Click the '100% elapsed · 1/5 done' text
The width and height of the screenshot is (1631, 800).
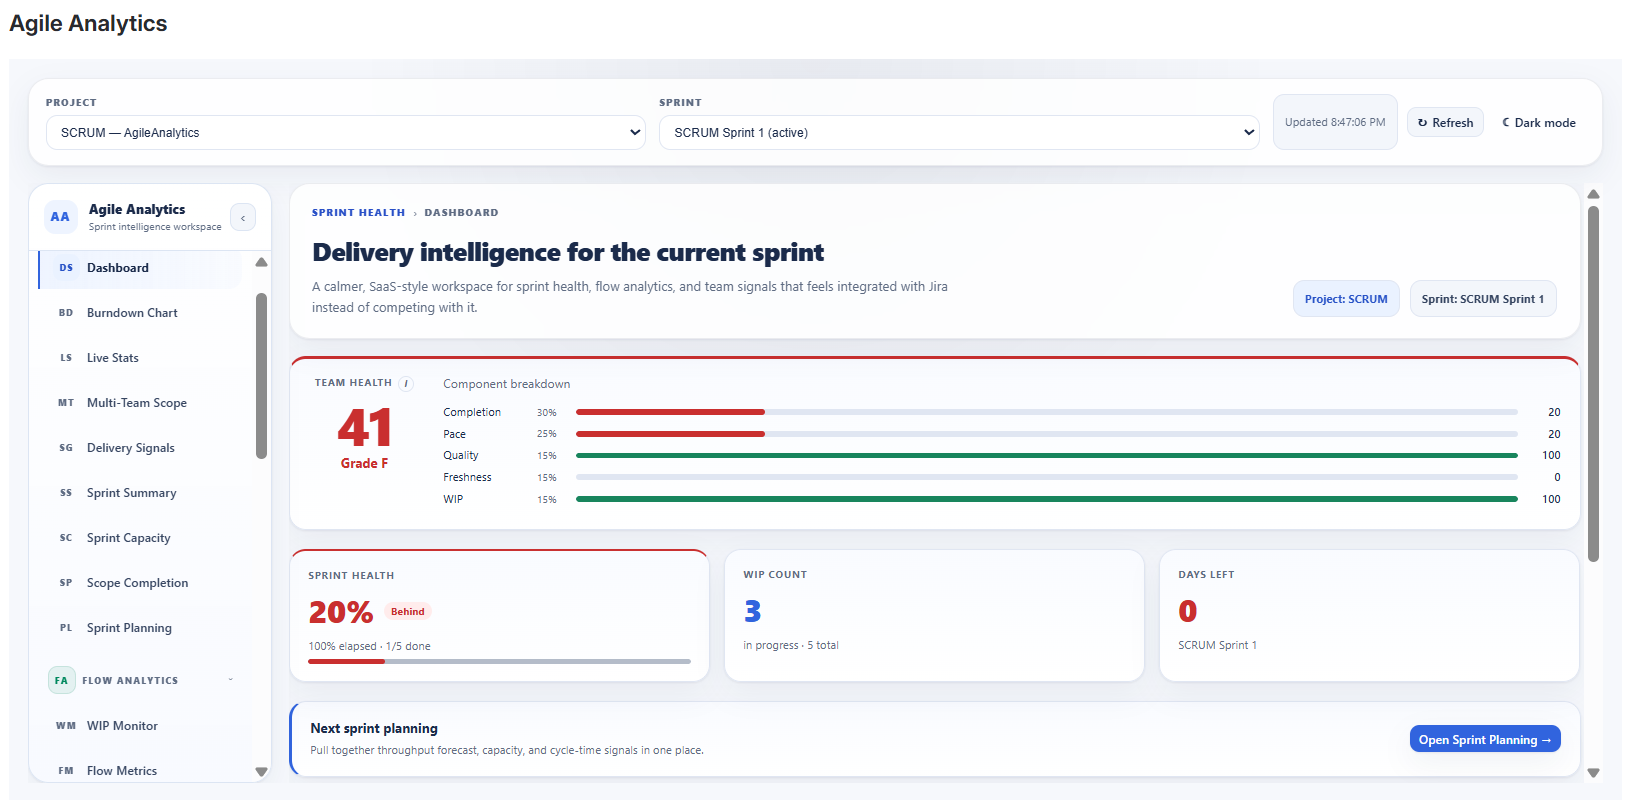coord(369,646)
